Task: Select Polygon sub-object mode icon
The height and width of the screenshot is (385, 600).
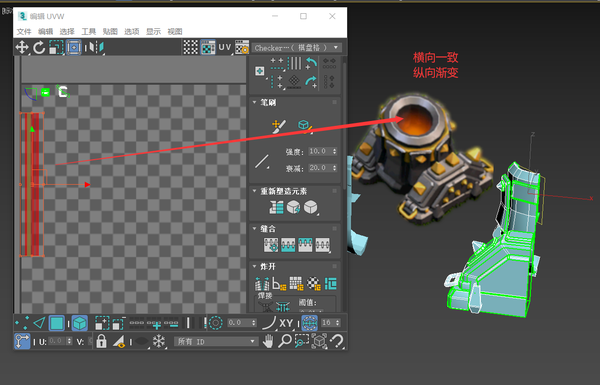Action: pyautogui.click(x=56, y=323)
